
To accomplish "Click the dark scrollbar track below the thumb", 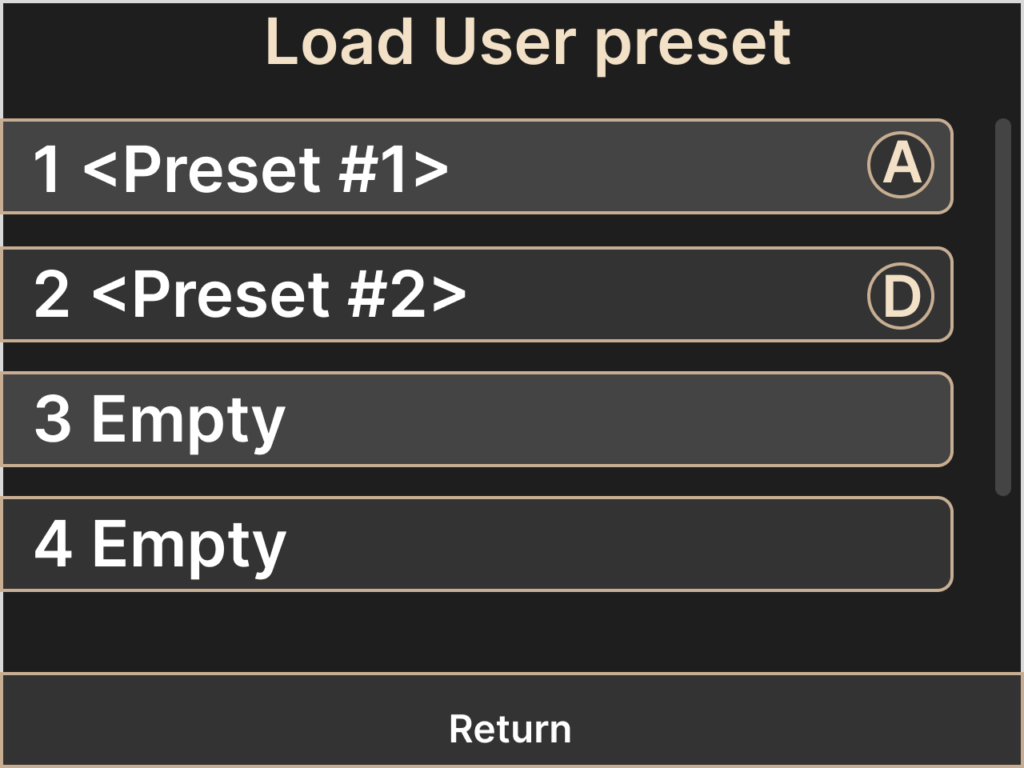I will click(1003, 580).
